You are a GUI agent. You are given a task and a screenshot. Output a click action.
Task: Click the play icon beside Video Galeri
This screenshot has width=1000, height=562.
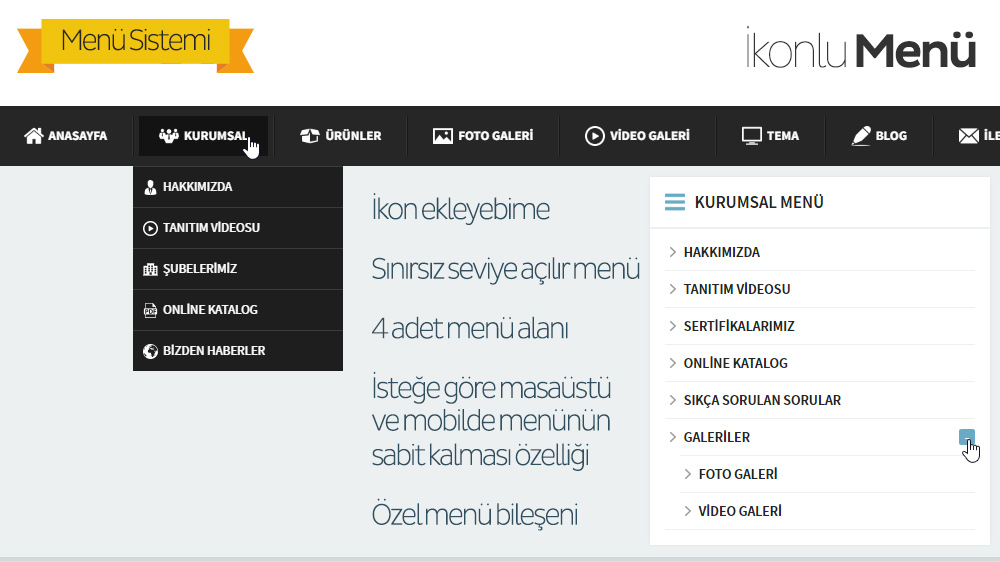tap(595, 136)
